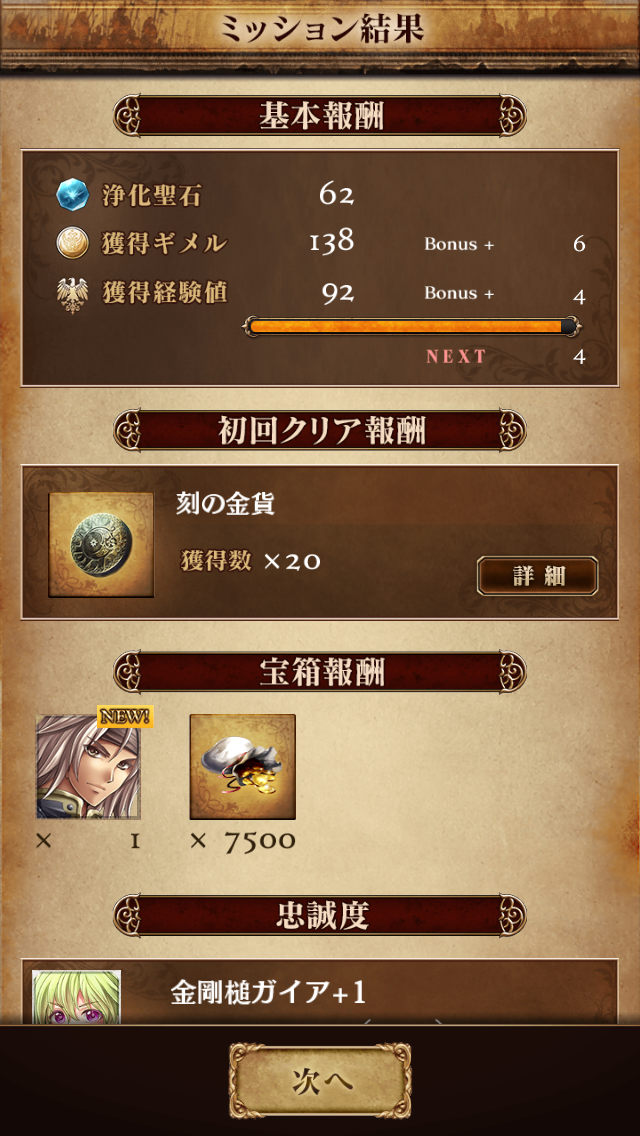Screen dimensions: 640x1136
Task: Tap the 獲得ギメル gold coin icon
Action: (72, 244)
